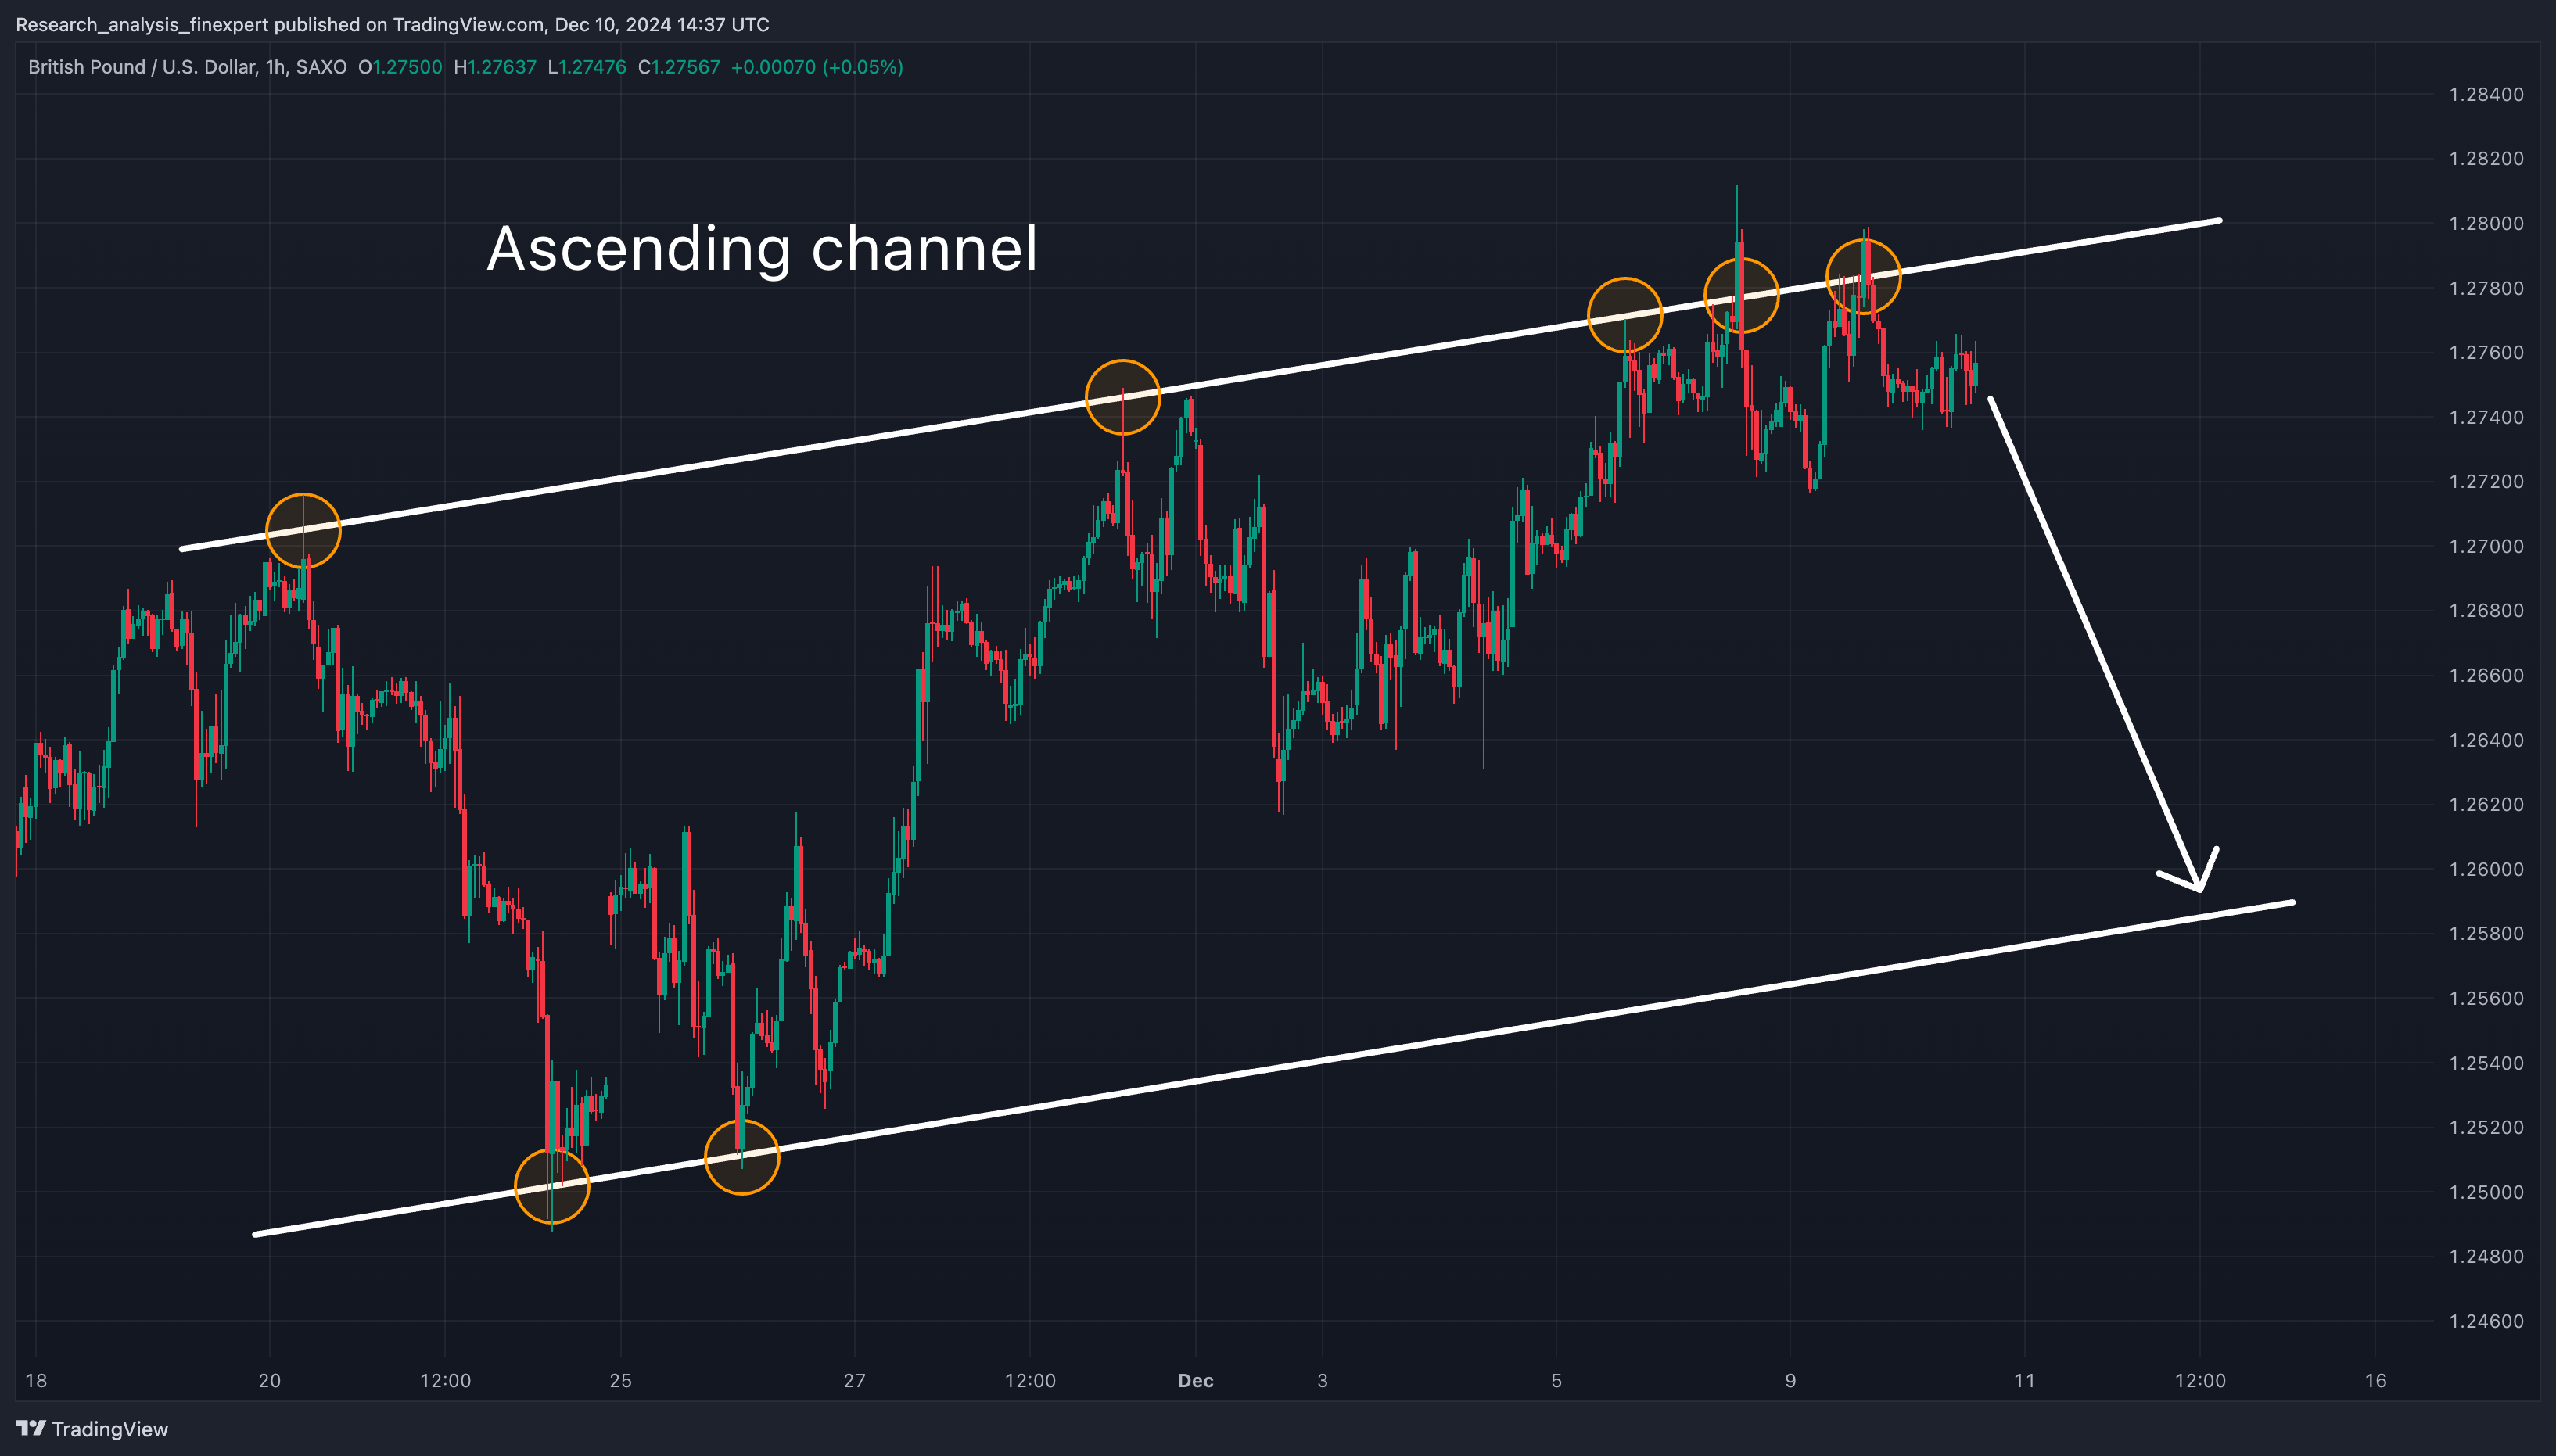Screen dimensions: 2556x1456
Task: Click the 1.27000 price axis label
Action: 2486,546
